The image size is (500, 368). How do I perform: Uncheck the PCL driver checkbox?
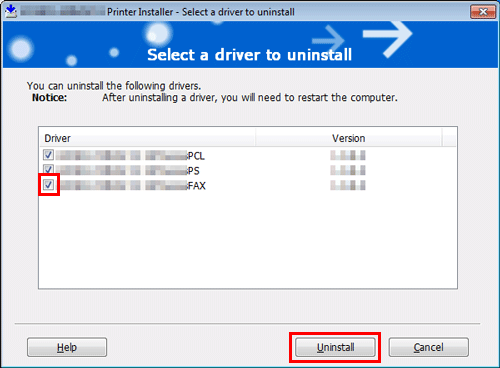pos(48,155)
